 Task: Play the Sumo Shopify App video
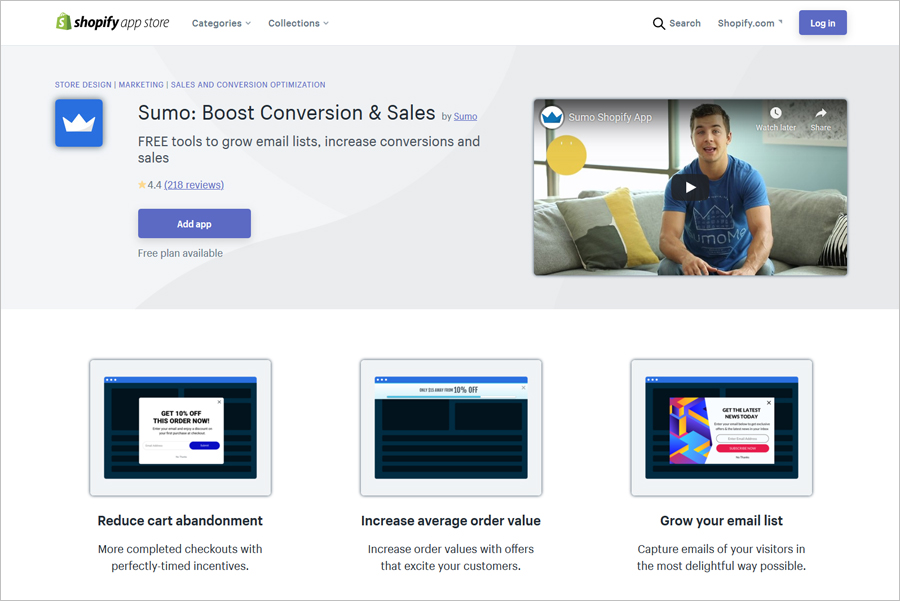point(690,187)
